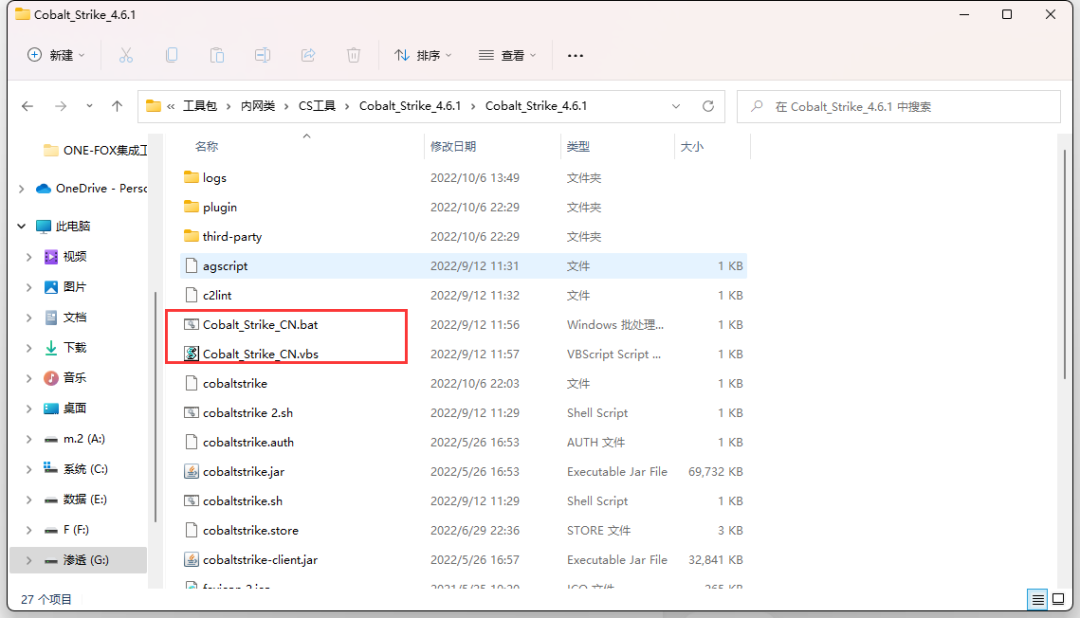This screenshot has height=618, width=1080.
Task: Click CS工具 in the breadcrumb path
Action: (317, 106)
